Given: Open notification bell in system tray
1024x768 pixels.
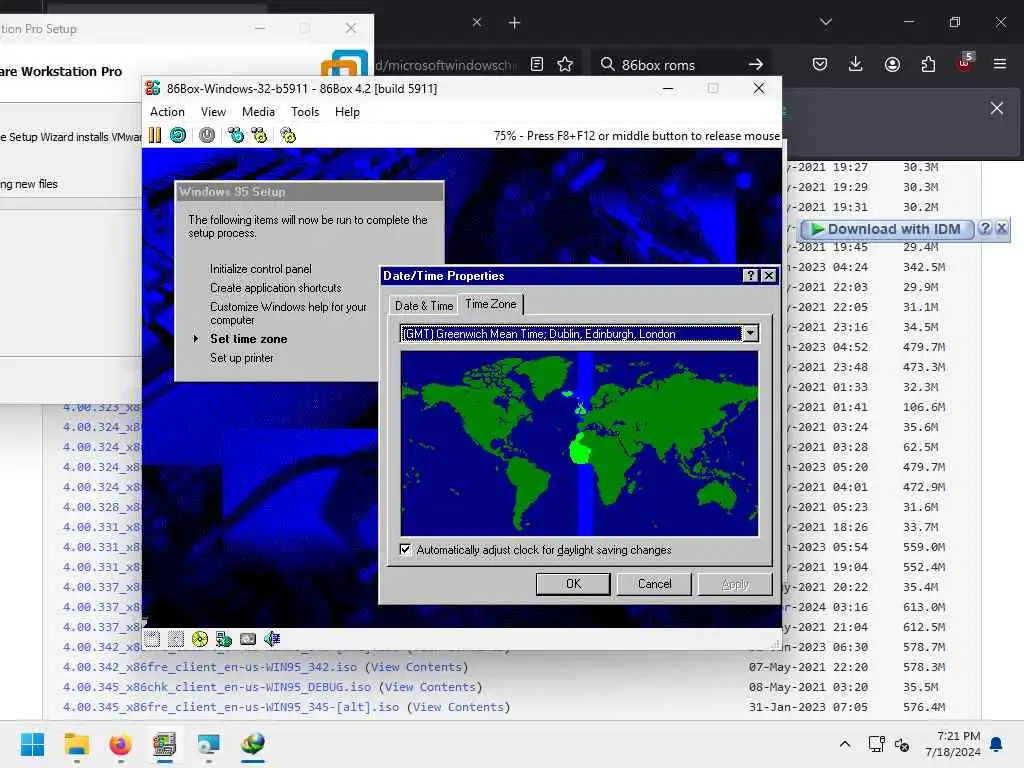Looking at the screenshot, I should pos(997,744).
